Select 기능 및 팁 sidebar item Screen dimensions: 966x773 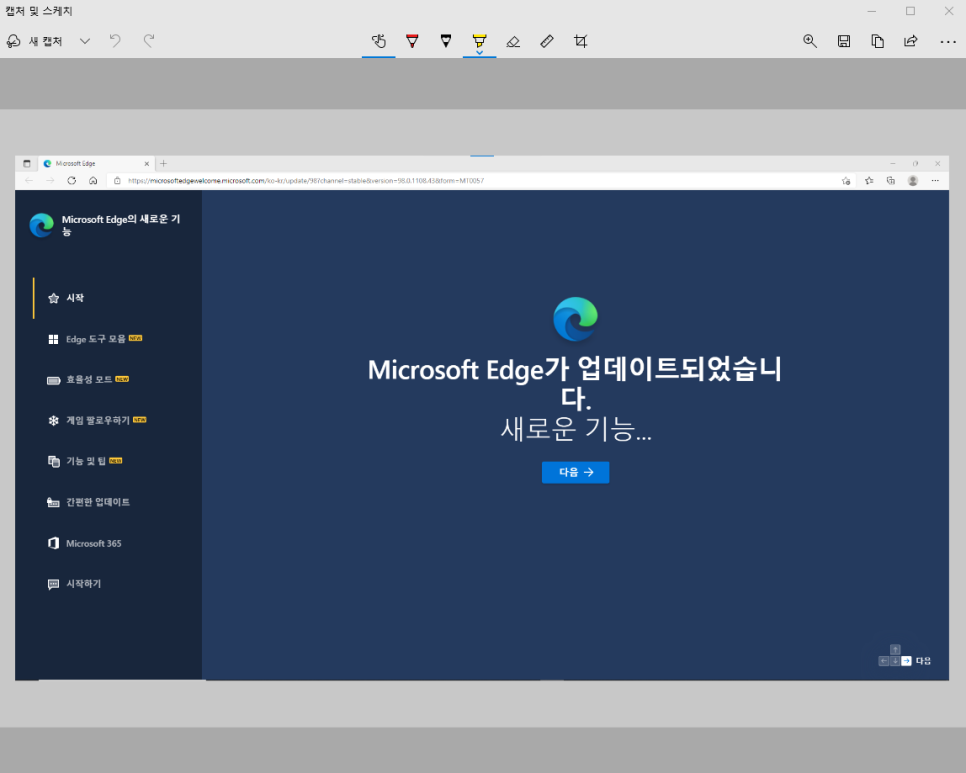tap(85, 461)
